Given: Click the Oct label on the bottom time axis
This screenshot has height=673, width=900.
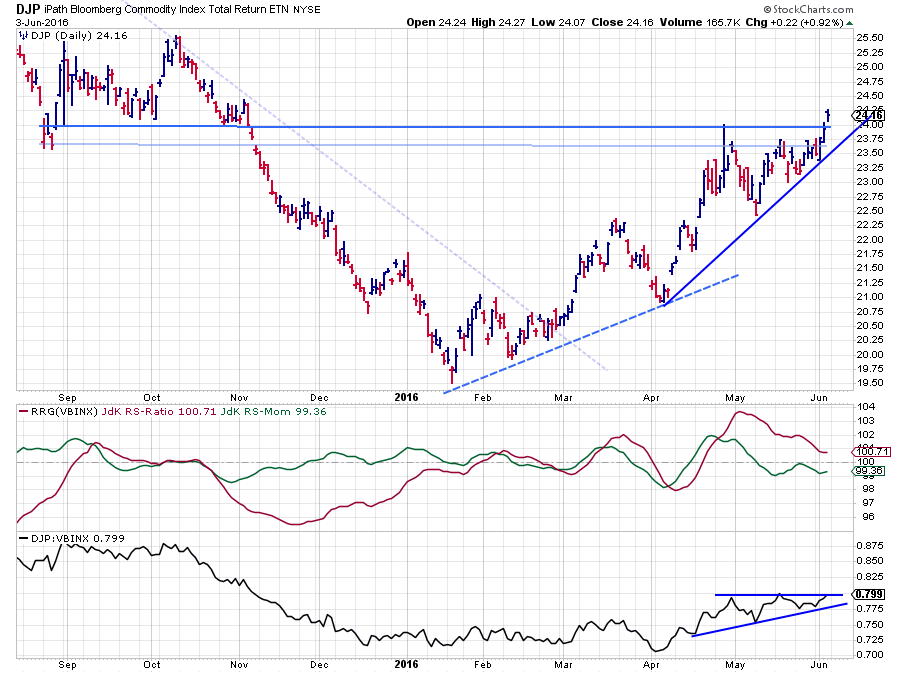Looking at the screenshot, I should [152, 663].
